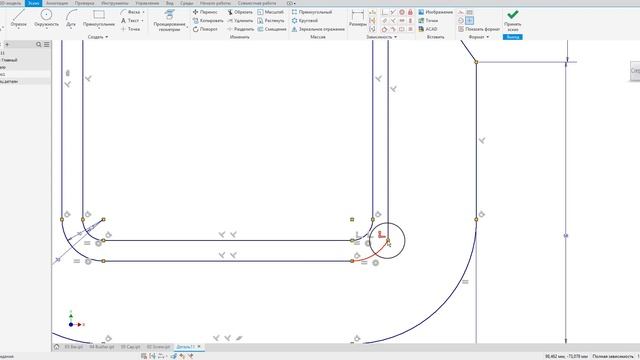Activate the Обрезать trim tool
640x360 pixels.
[240, 12]
